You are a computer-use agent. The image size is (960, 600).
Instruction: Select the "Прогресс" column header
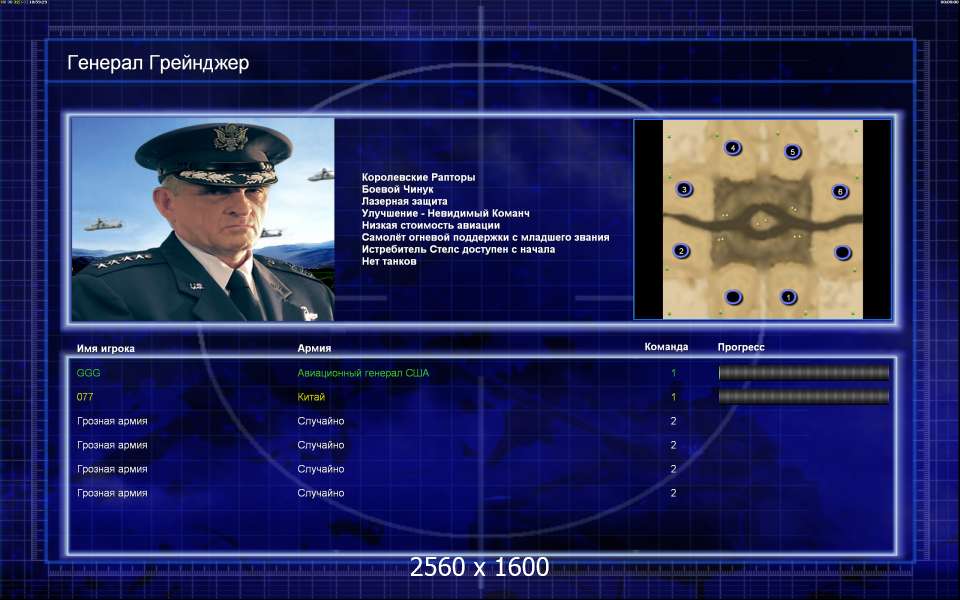click(741, 347)
